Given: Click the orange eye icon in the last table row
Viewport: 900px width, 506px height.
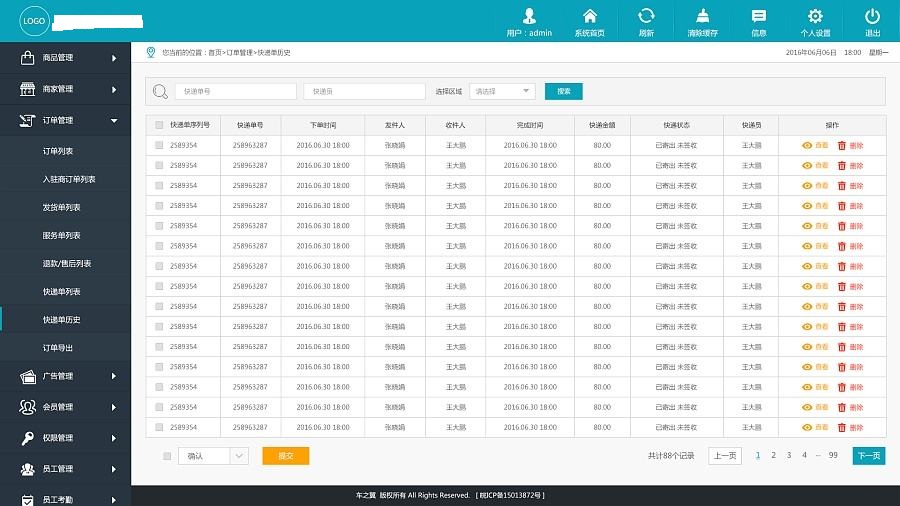Looking at the screenshot, I should click(x=806, y=427).
